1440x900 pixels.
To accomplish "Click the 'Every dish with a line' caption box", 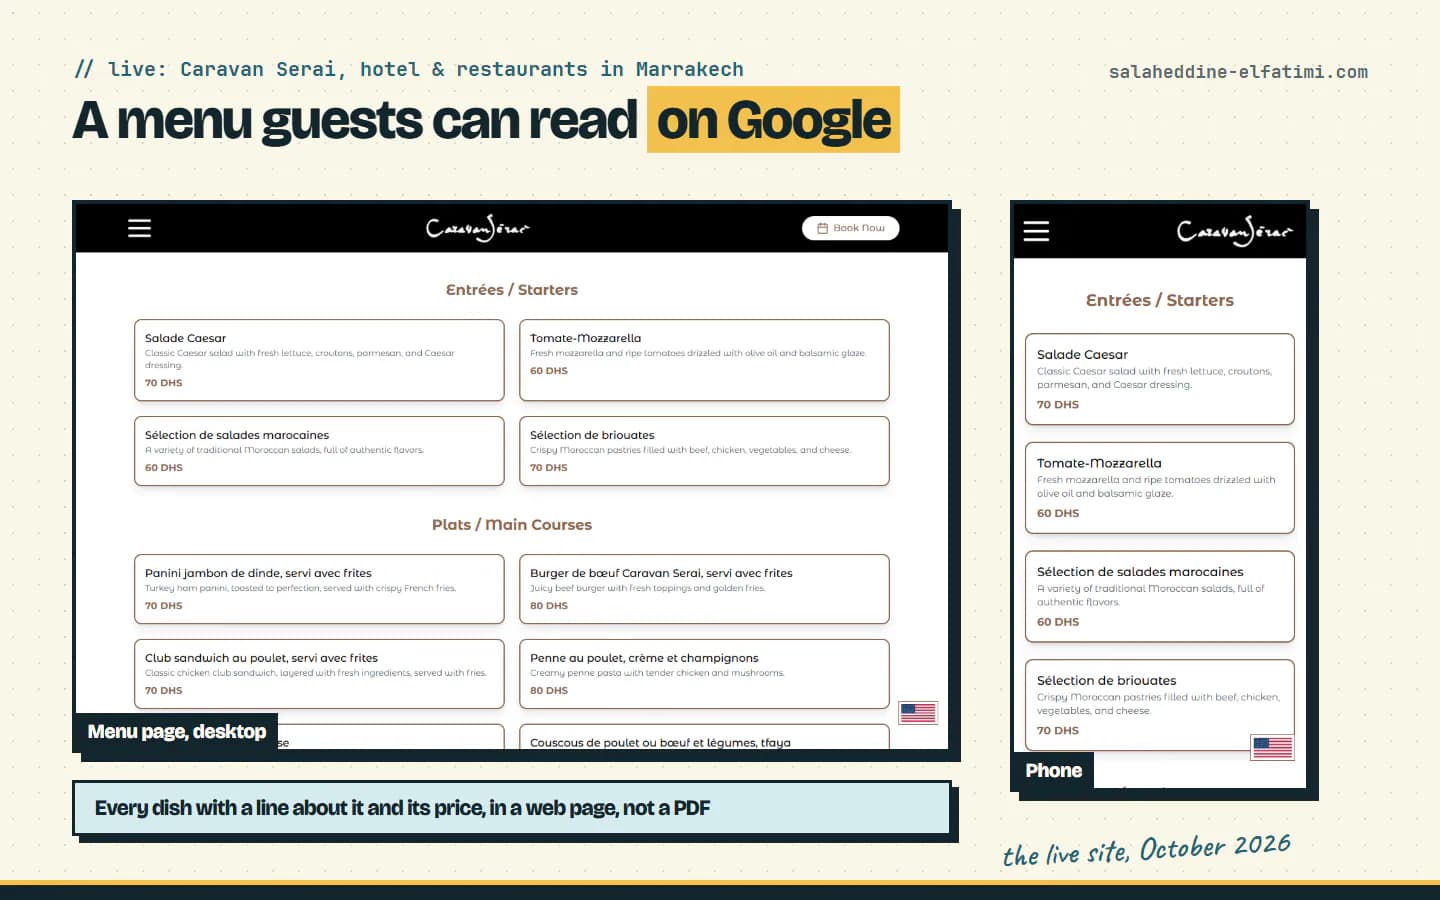I will coord(511,808).
